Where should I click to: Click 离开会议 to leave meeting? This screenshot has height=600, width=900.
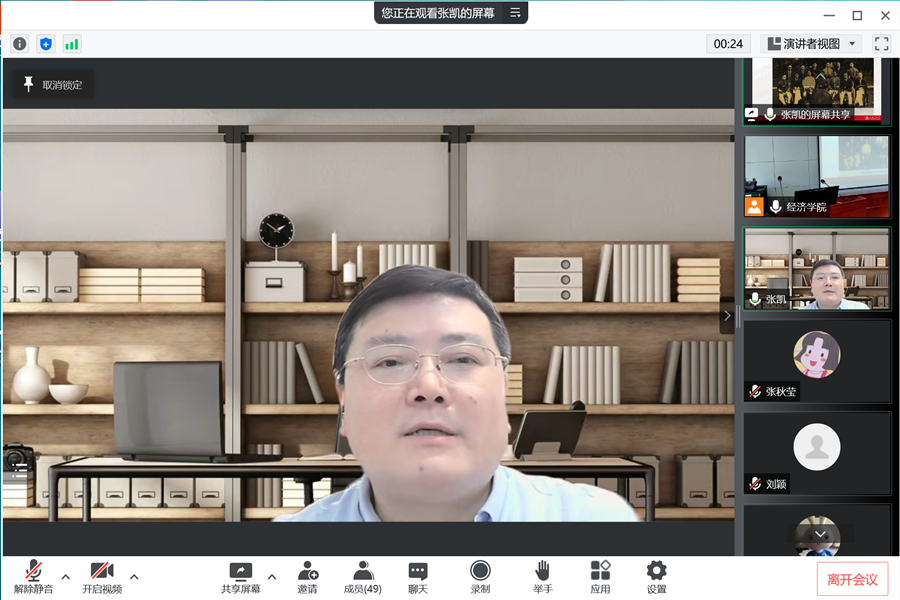pyautogui.click(x=852, y=579)
